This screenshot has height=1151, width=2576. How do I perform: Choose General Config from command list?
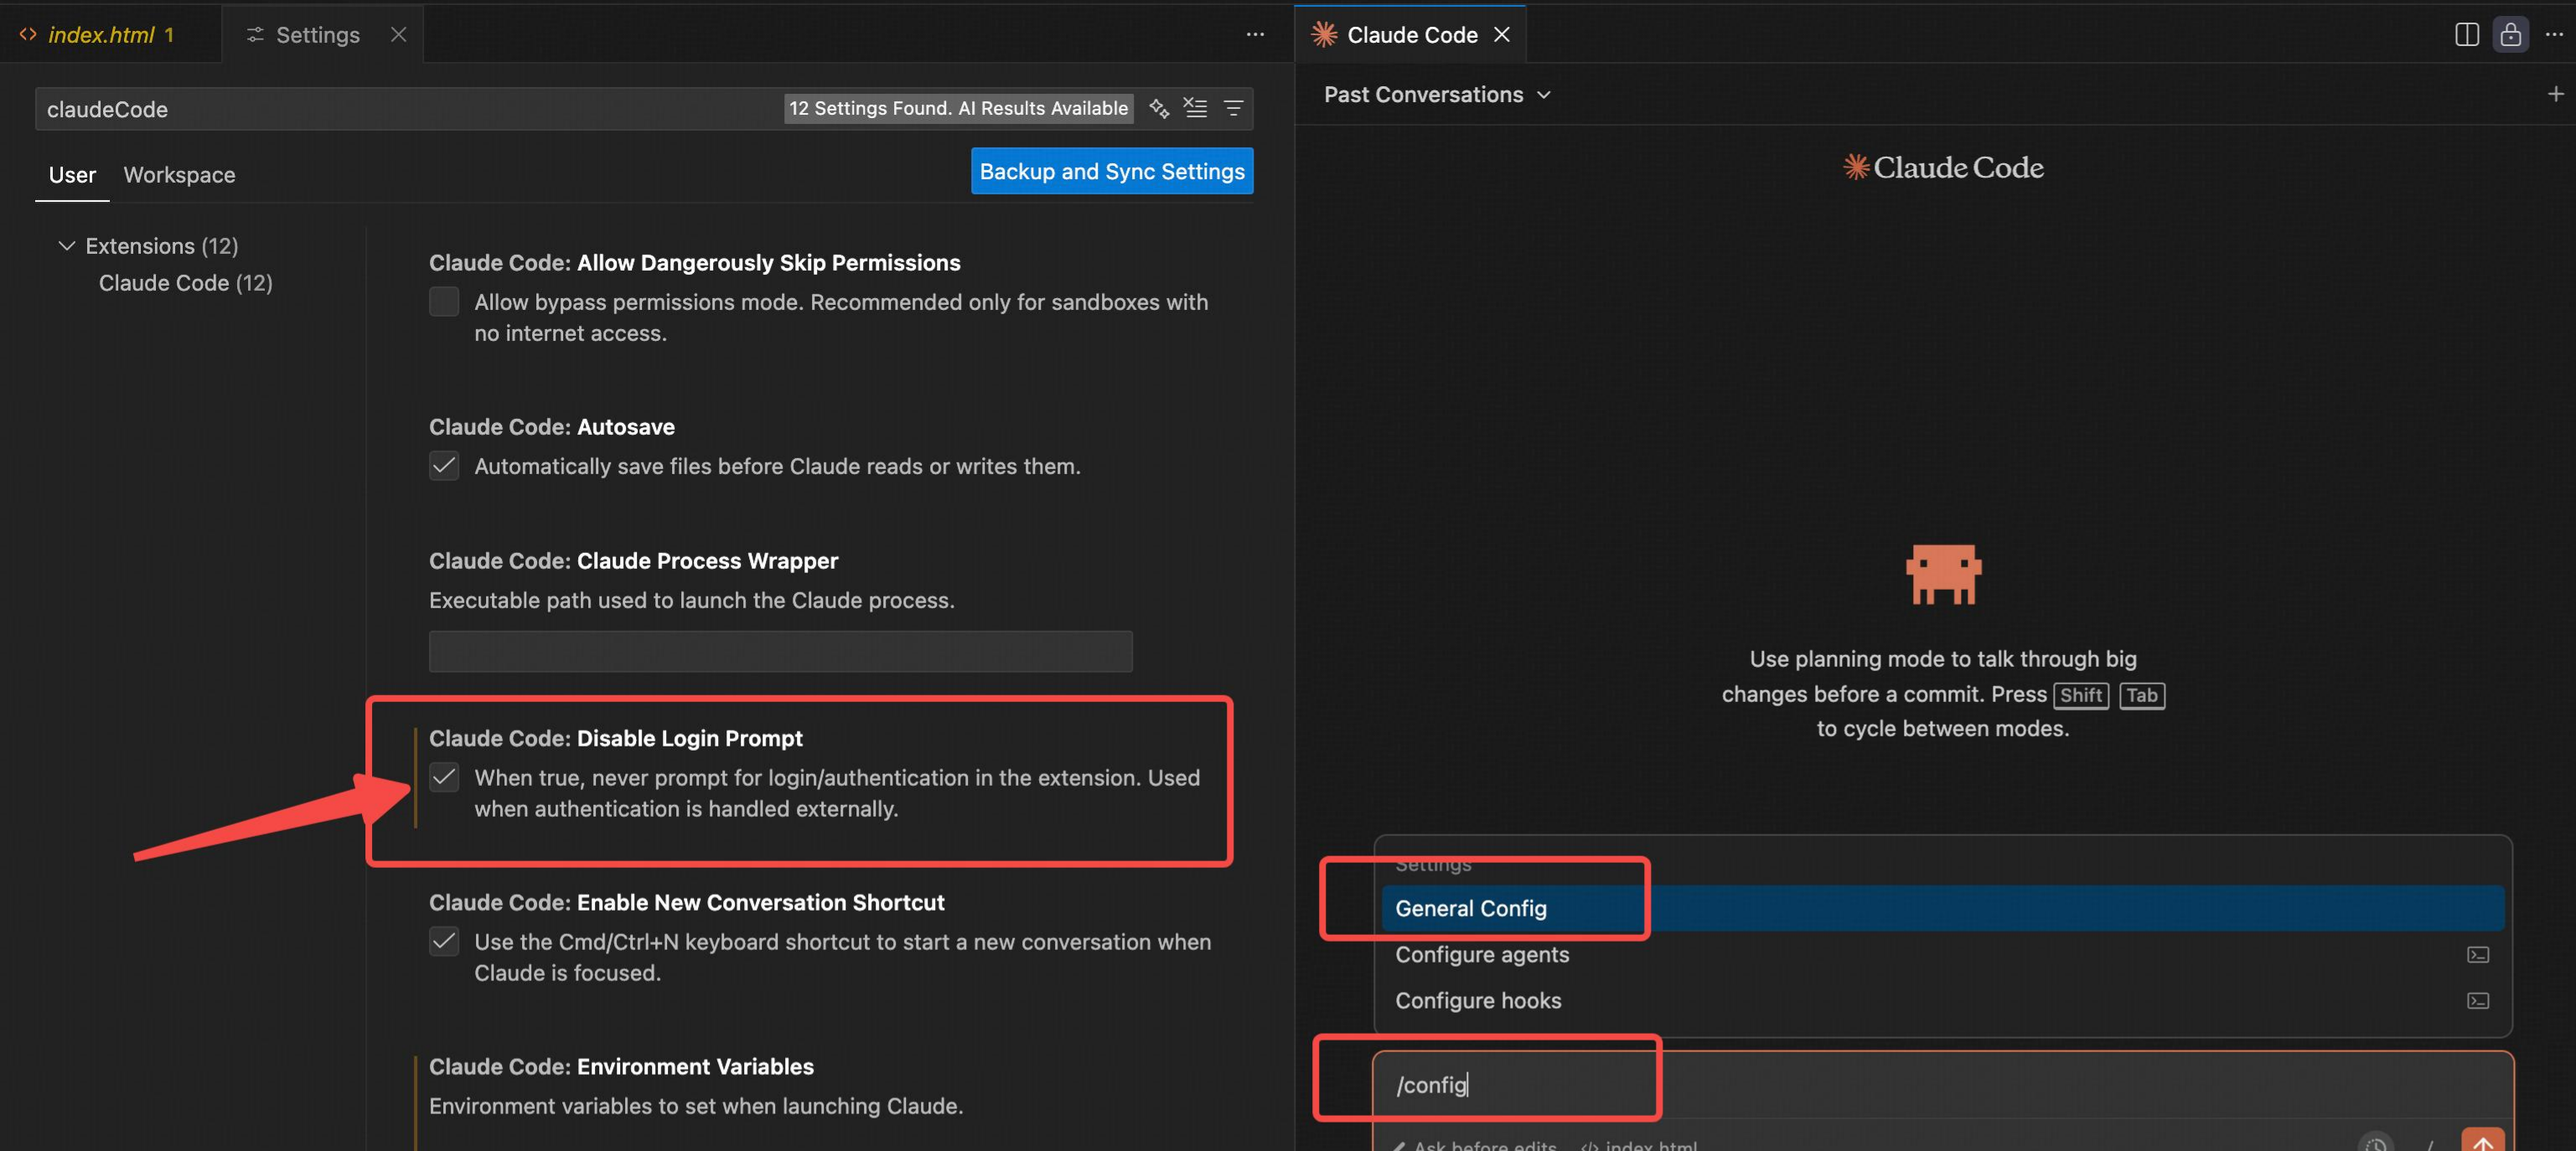1942,908
